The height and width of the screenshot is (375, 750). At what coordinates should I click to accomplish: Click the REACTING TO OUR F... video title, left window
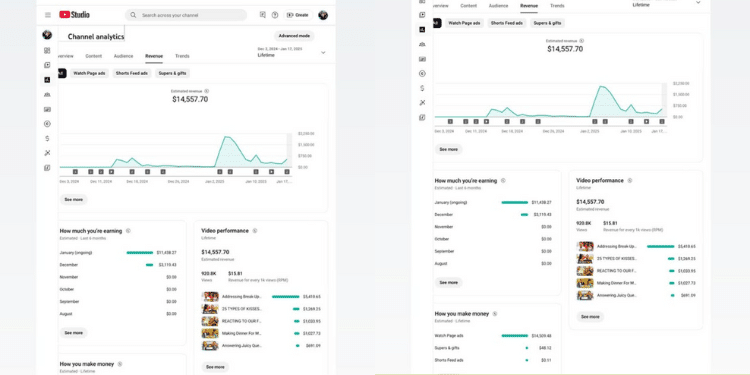tap(242, 321)
